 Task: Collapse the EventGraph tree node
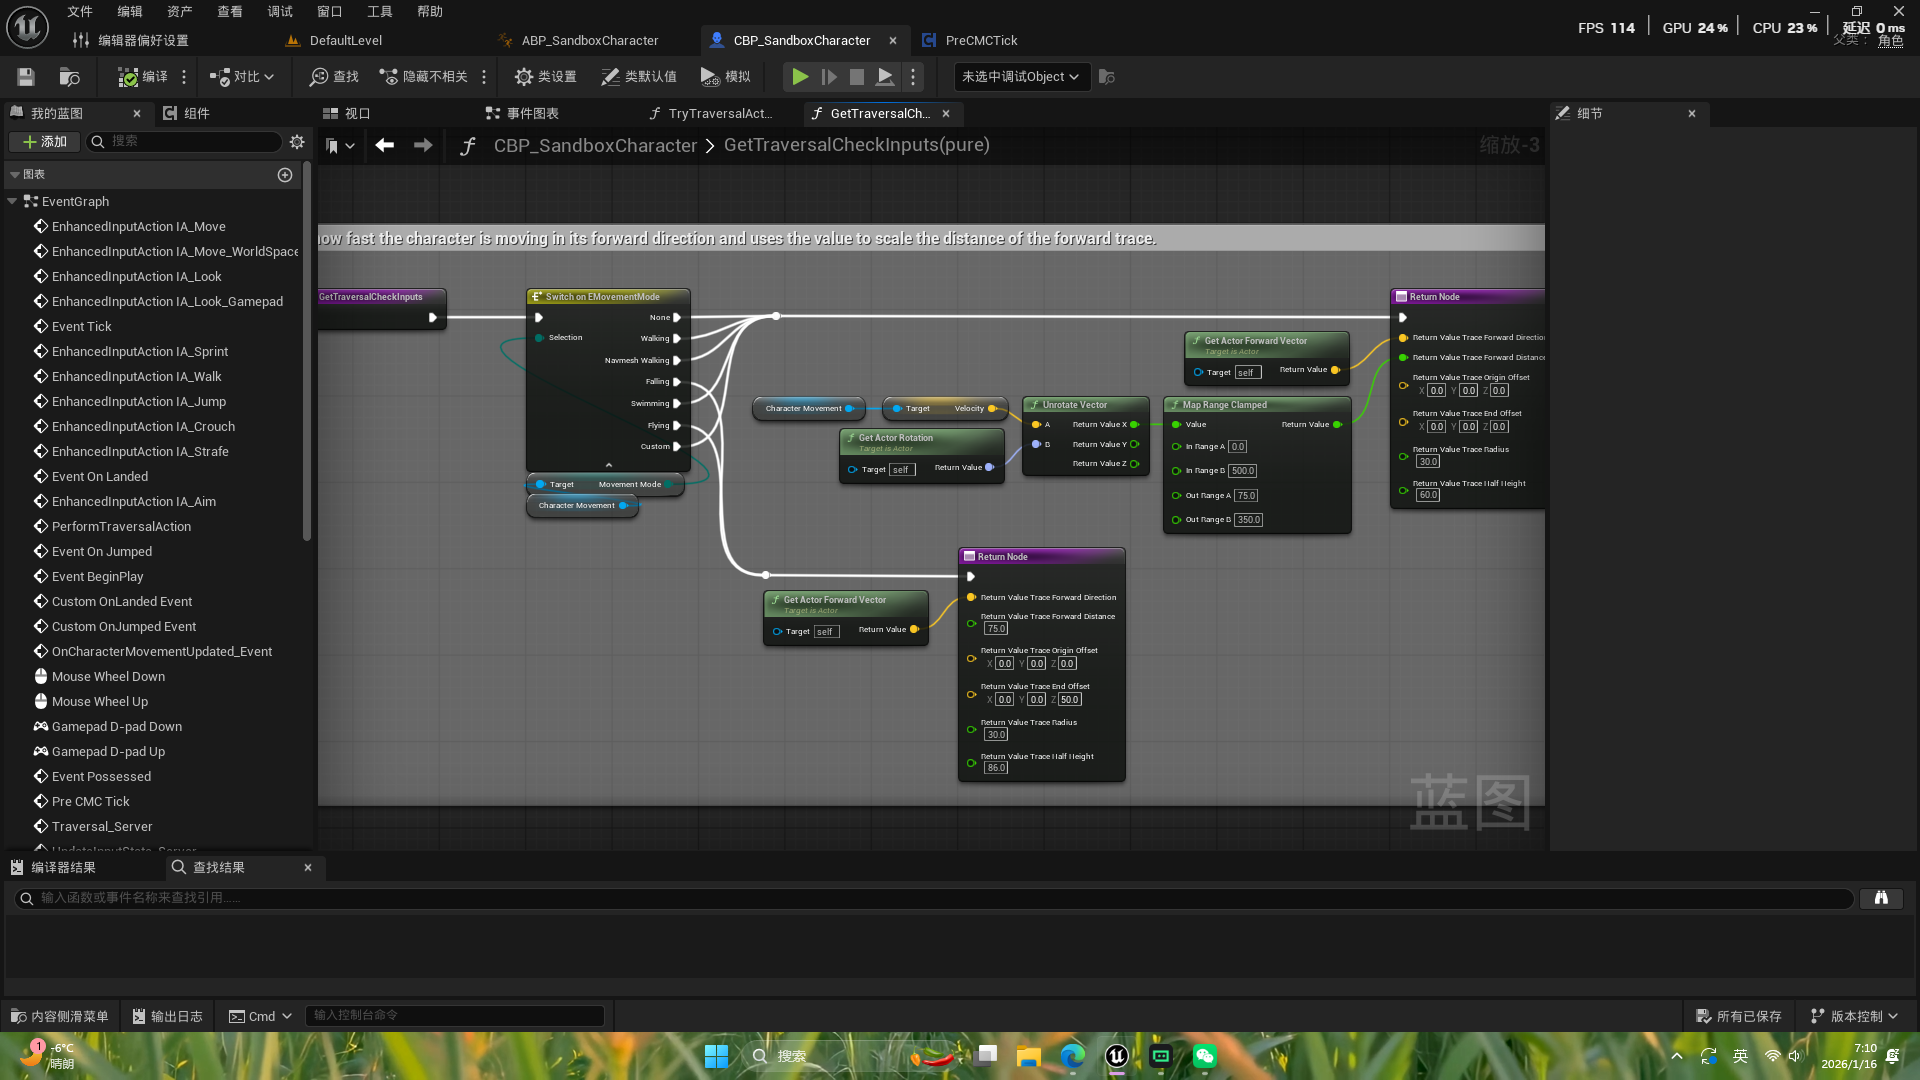[x=12, y=201]
